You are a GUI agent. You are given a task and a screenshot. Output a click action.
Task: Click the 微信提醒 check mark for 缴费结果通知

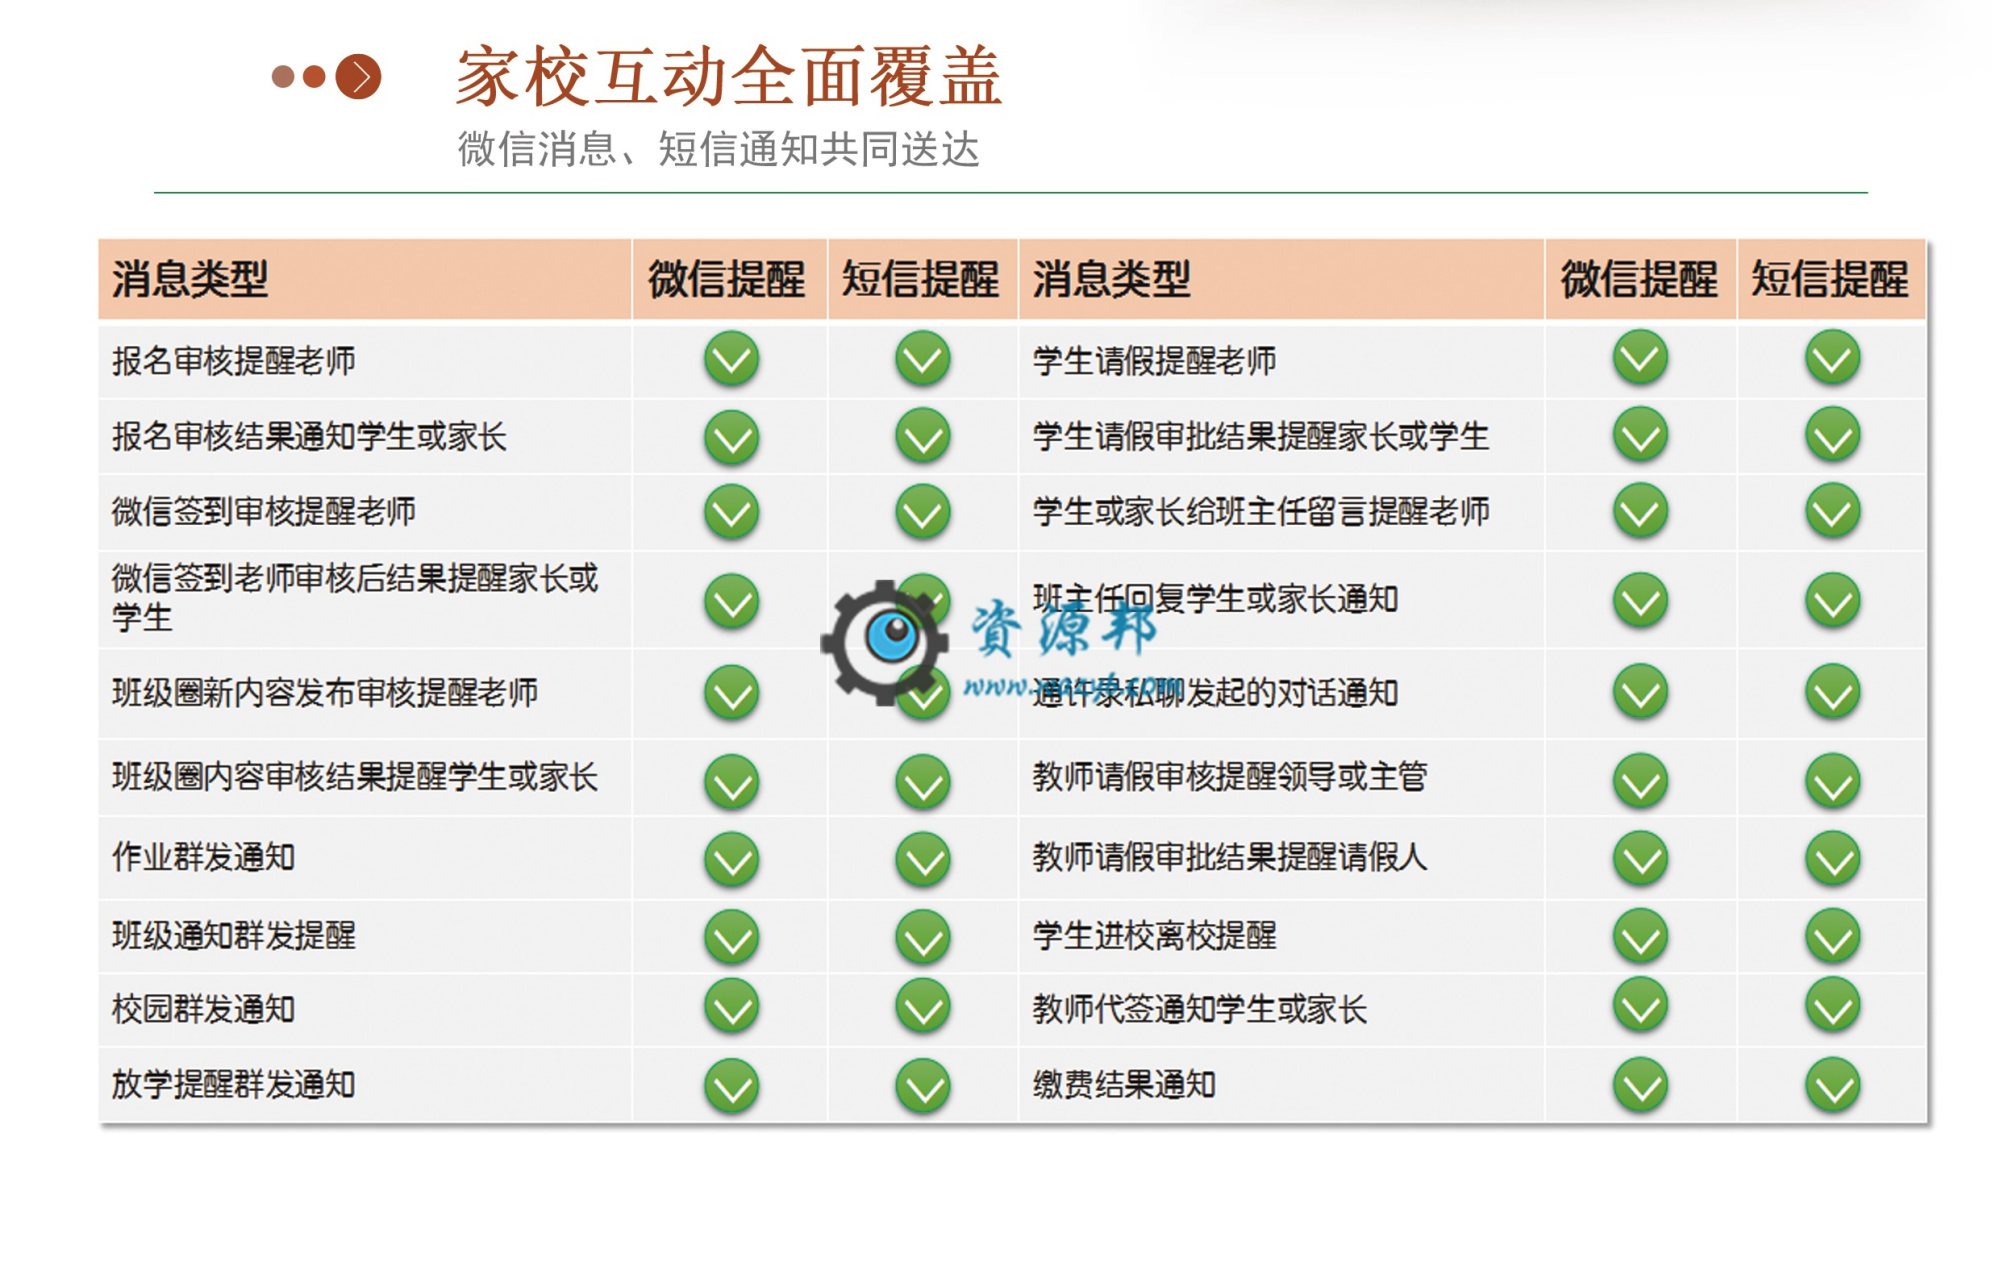pos(1641,1085)
